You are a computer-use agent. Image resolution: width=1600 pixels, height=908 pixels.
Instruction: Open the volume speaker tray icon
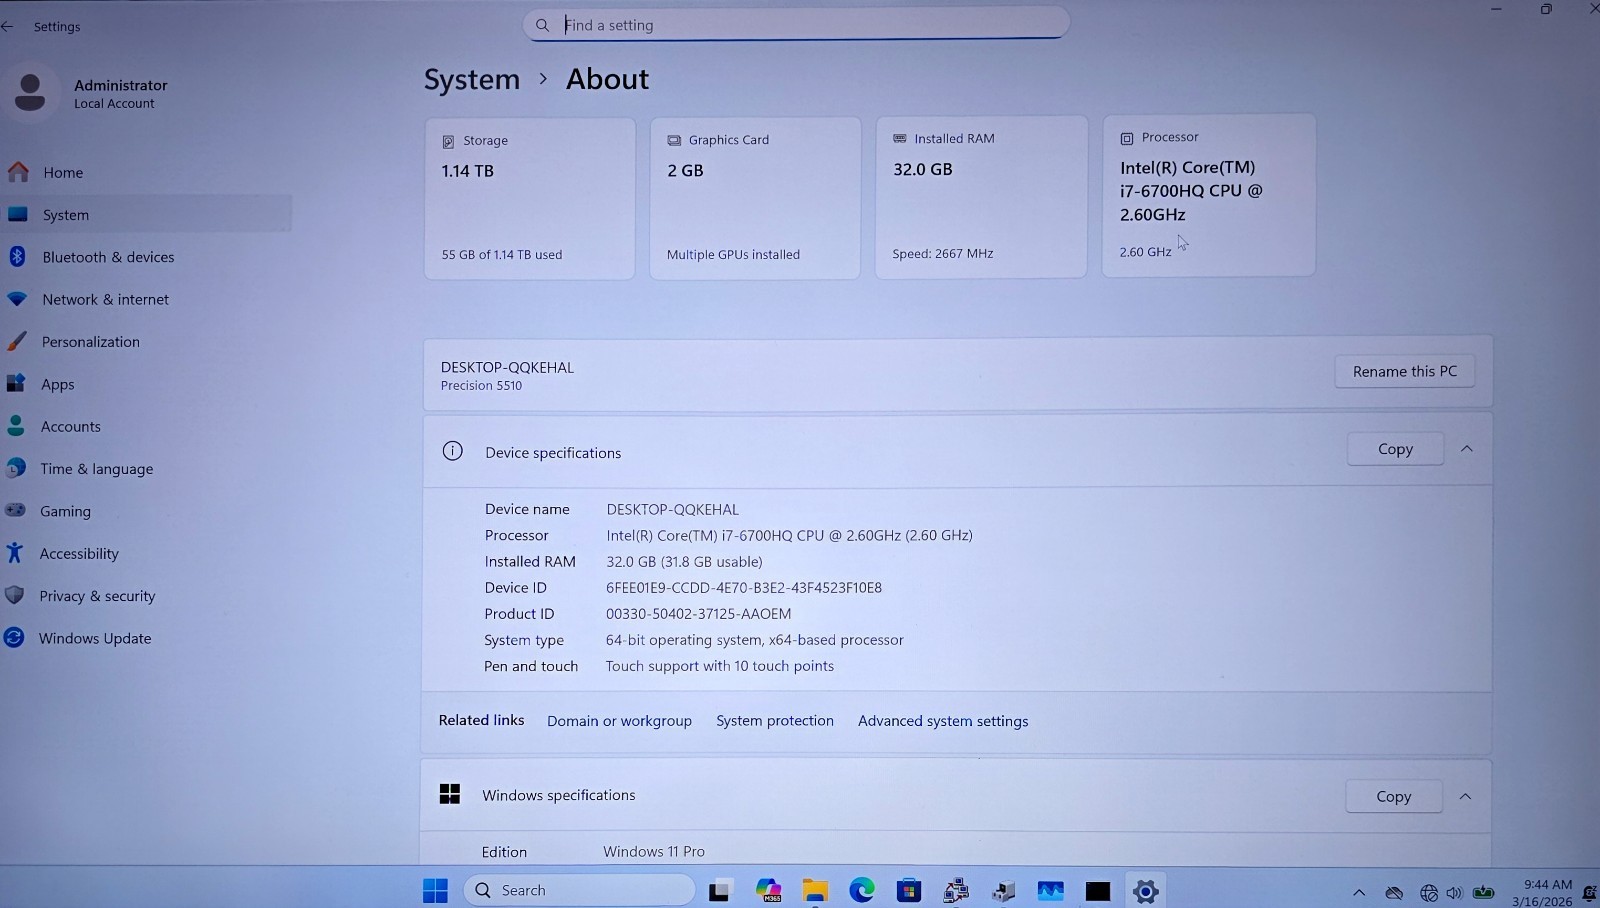pyautogui.click(x=1454, y=893)
